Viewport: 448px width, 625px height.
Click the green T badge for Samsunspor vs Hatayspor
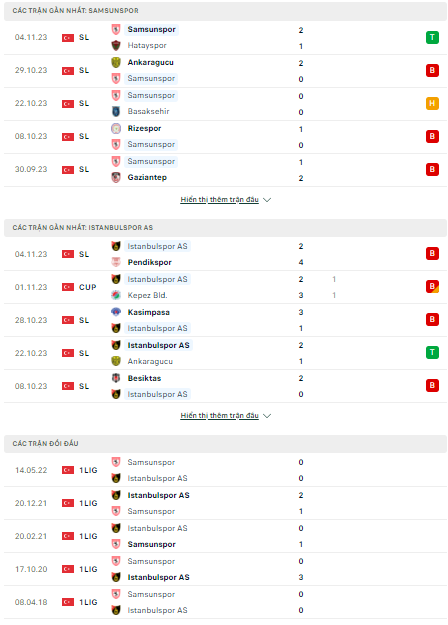(432, 37)
